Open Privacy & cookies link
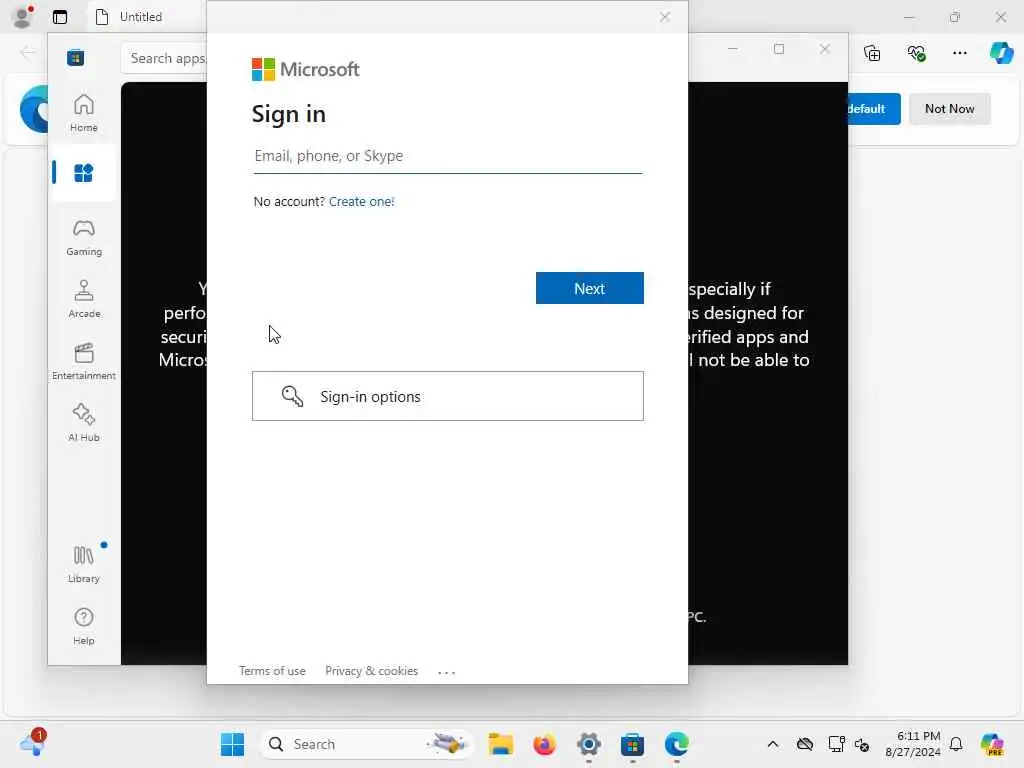1024x768 pixels. coord(371,671)
